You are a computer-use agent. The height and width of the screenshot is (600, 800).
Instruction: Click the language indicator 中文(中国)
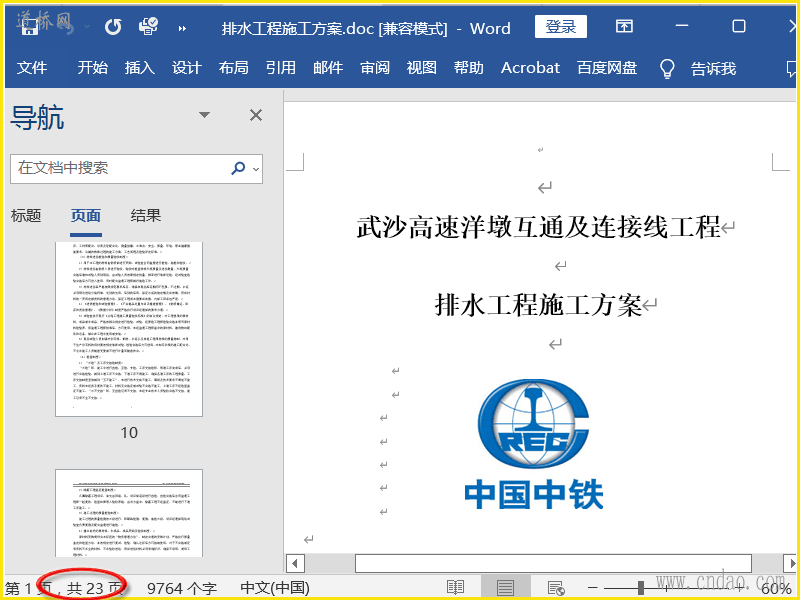pyautogui.click(x=275, y=588)
